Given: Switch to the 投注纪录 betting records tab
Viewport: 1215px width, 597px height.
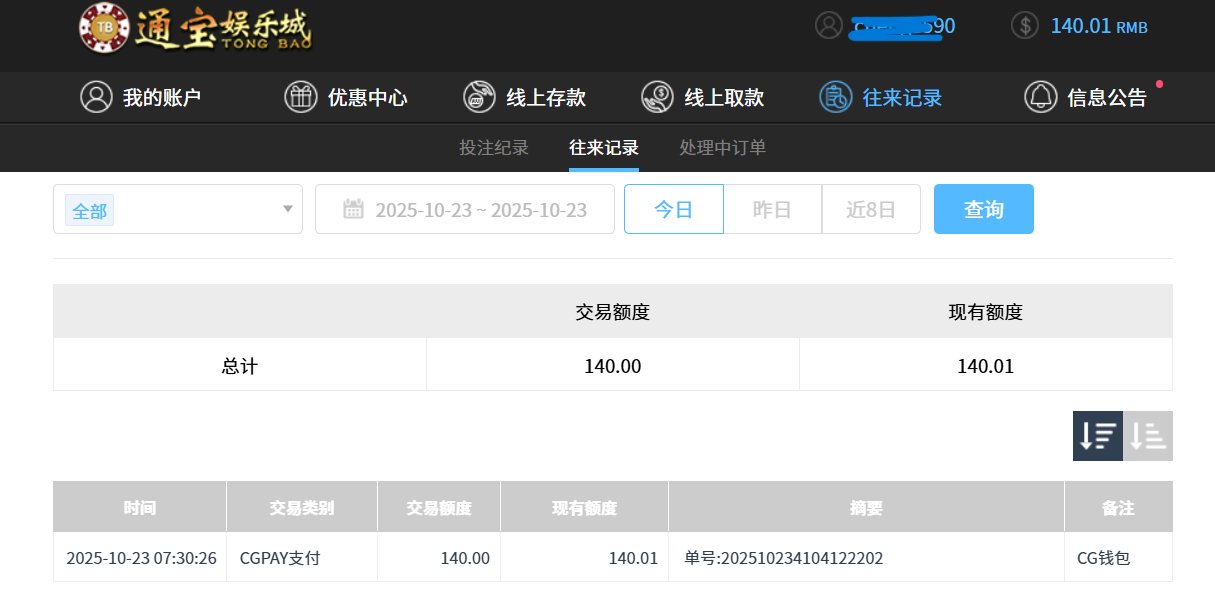Looking at the screenshot, I should [492, 147].
